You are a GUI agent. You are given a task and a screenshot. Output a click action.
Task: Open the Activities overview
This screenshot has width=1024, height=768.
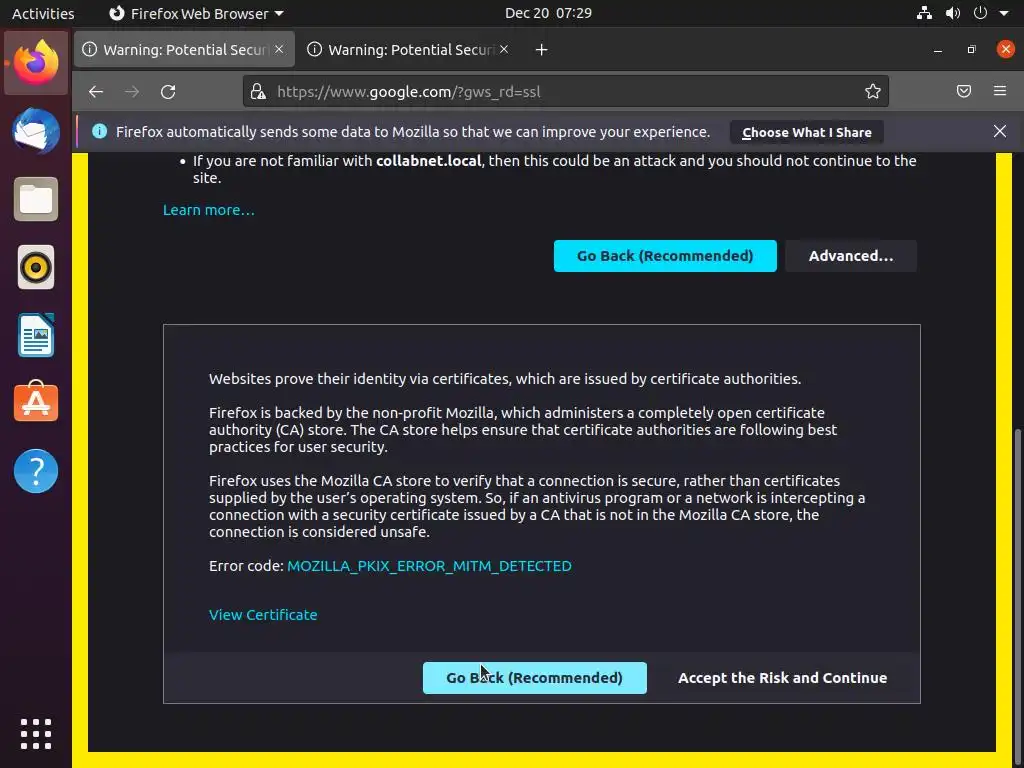tap(43, 13)
